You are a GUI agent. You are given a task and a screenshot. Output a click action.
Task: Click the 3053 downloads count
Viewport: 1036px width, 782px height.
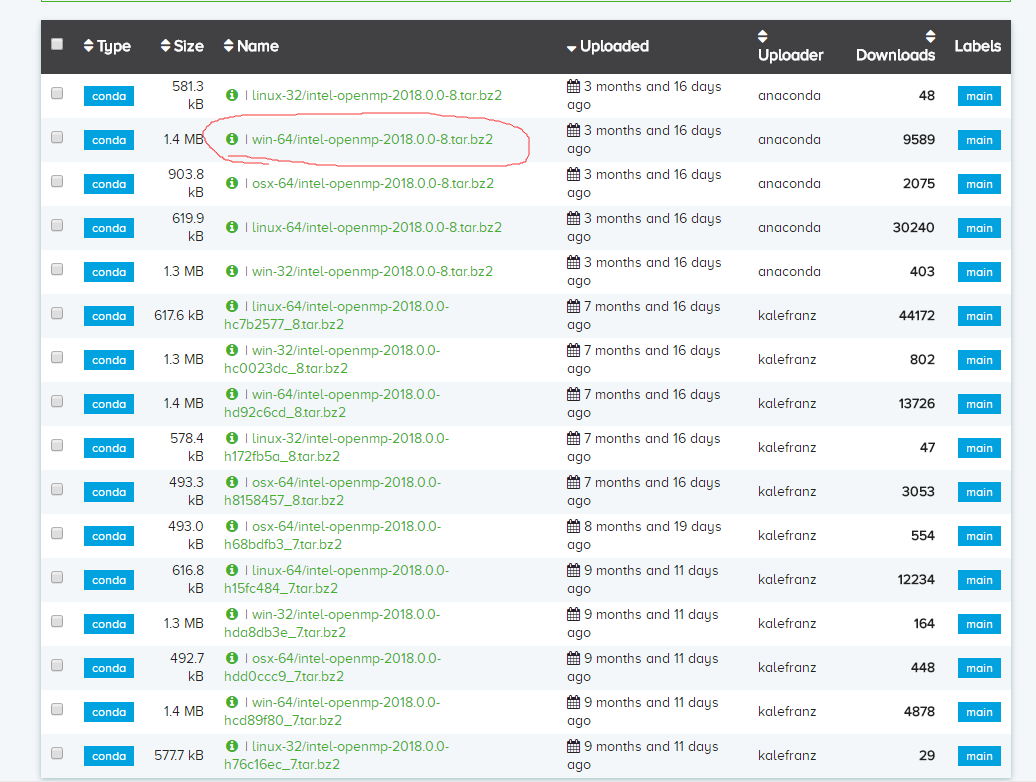[x=918, y=491]
